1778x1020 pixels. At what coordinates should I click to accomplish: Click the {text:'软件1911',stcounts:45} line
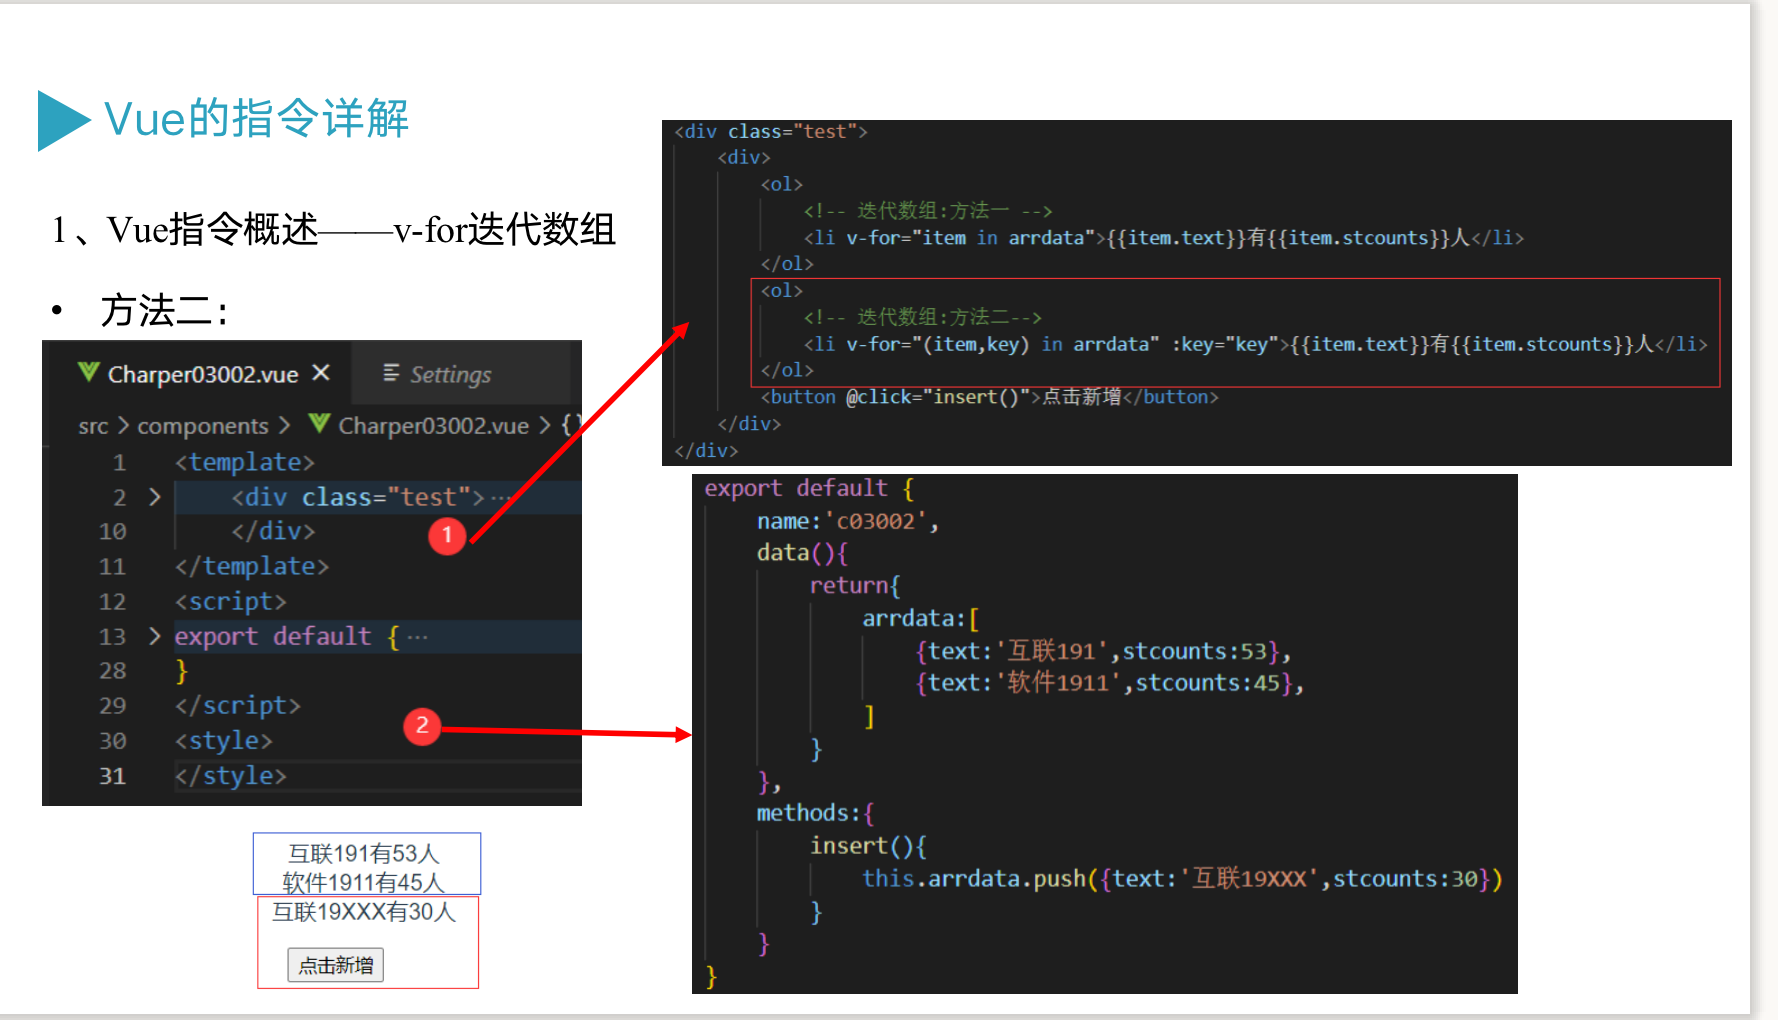click(x=1110, y=683)
